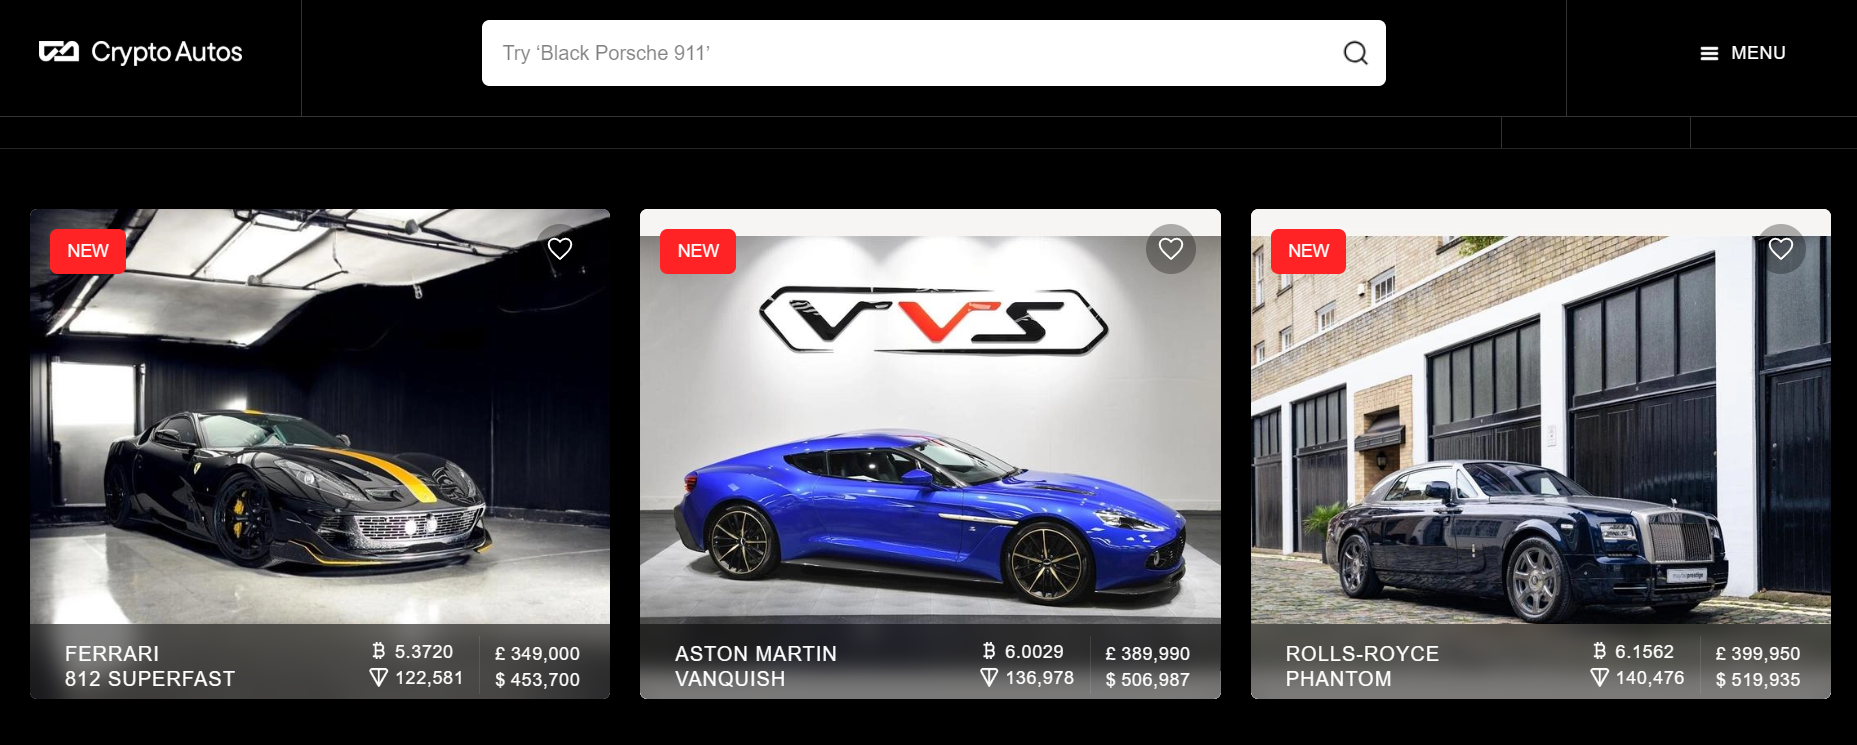Click the Crypto Autos logo icon
The width and height of the screenshot is (1857, 745).
click(x=58, y=52)
